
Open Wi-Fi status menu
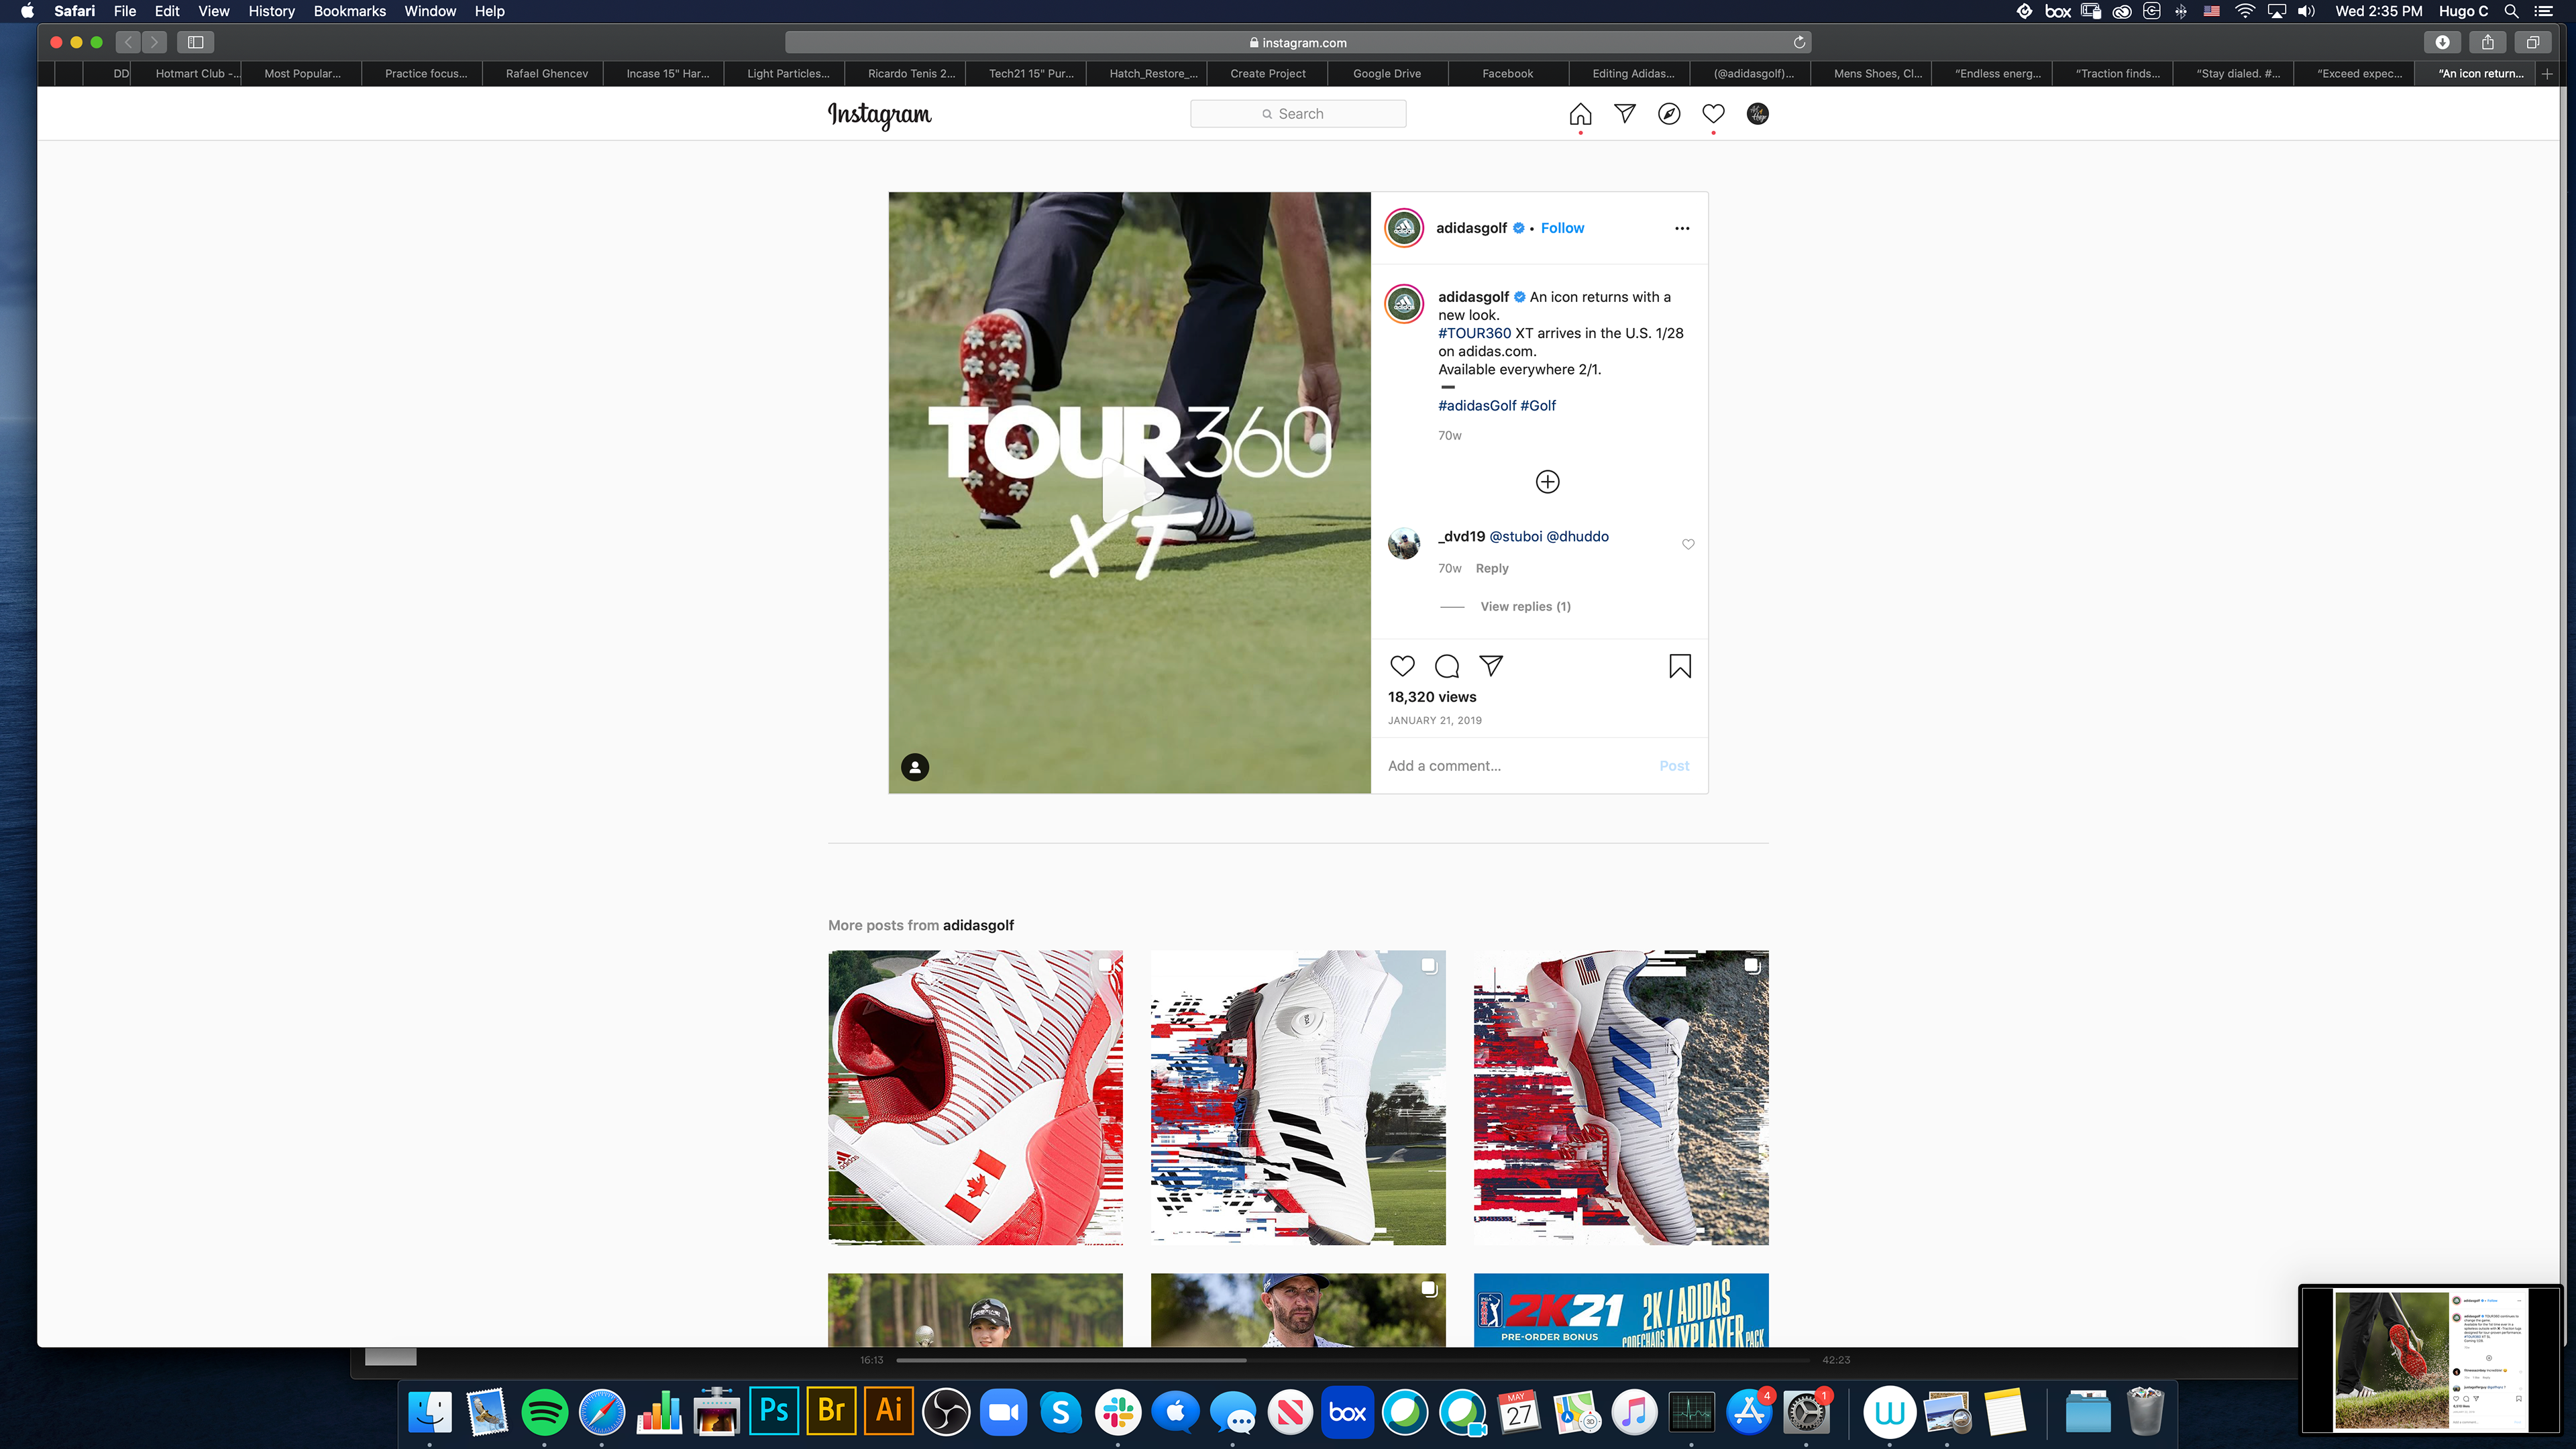2245,11
